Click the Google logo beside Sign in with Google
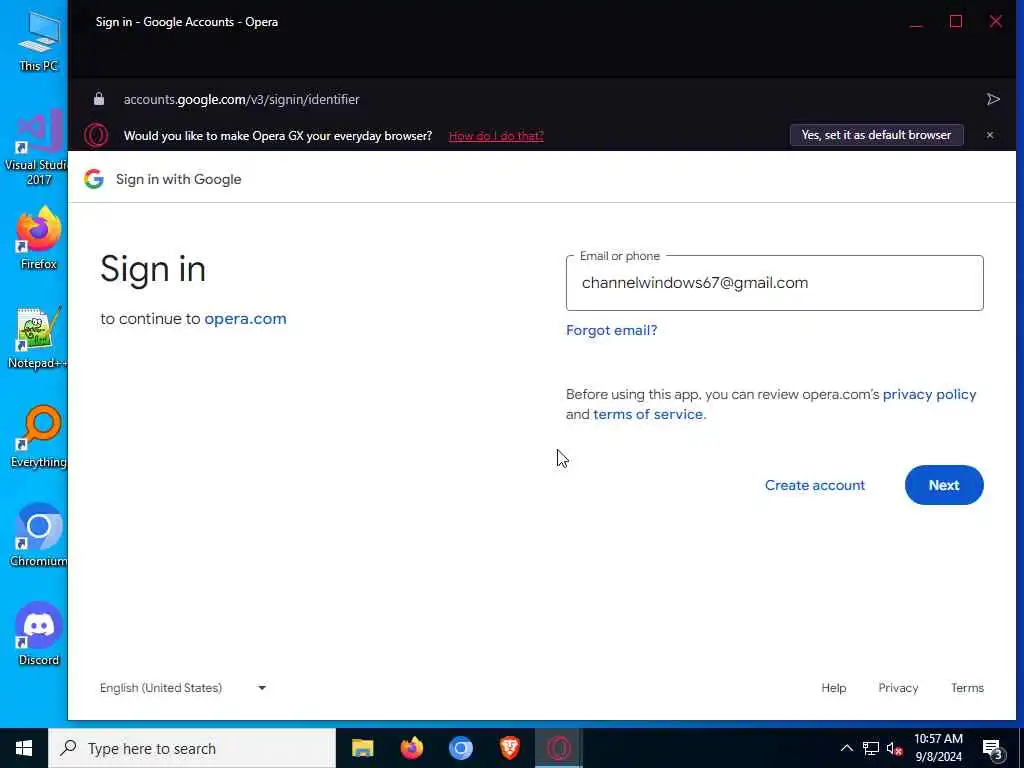Viewport: 1024px width, 768px height. pos(94,179)
